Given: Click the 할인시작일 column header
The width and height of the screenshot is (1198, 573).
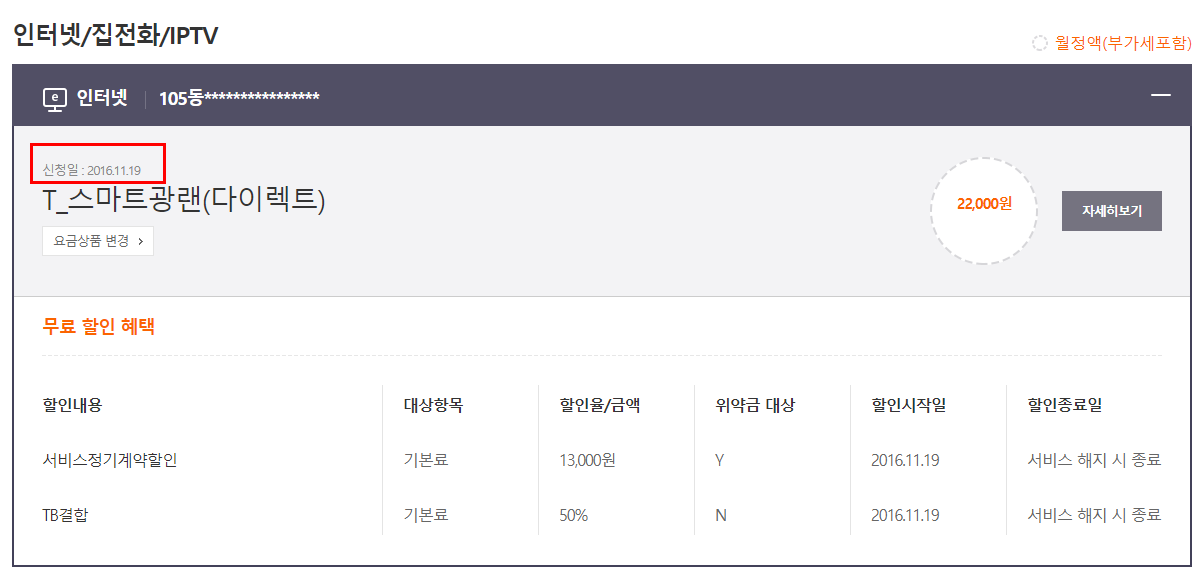Looking at the screenshot, I should [908, 405].
